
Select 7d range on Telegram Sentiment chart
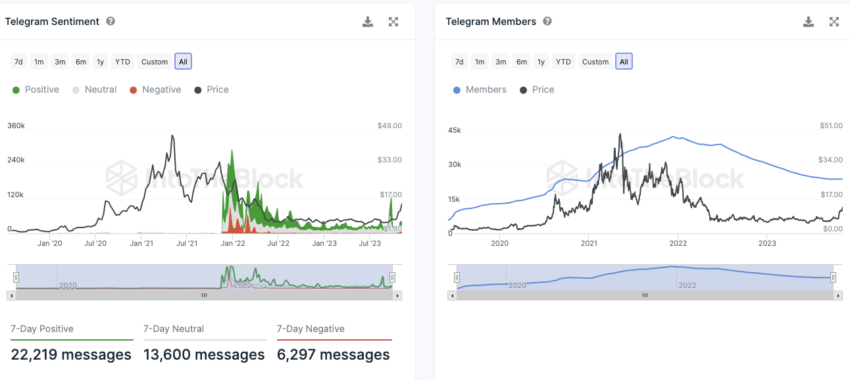click(x=18, y=62)
